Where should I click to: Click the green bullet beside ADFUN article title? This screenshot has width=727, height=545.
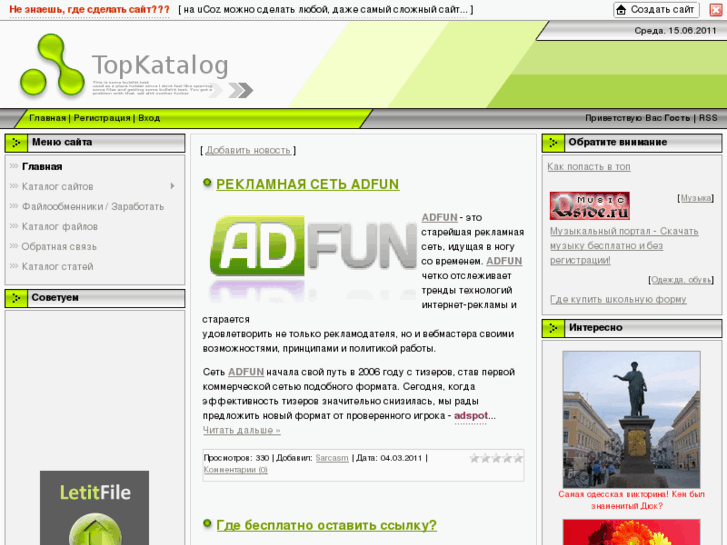click(207, 183)
